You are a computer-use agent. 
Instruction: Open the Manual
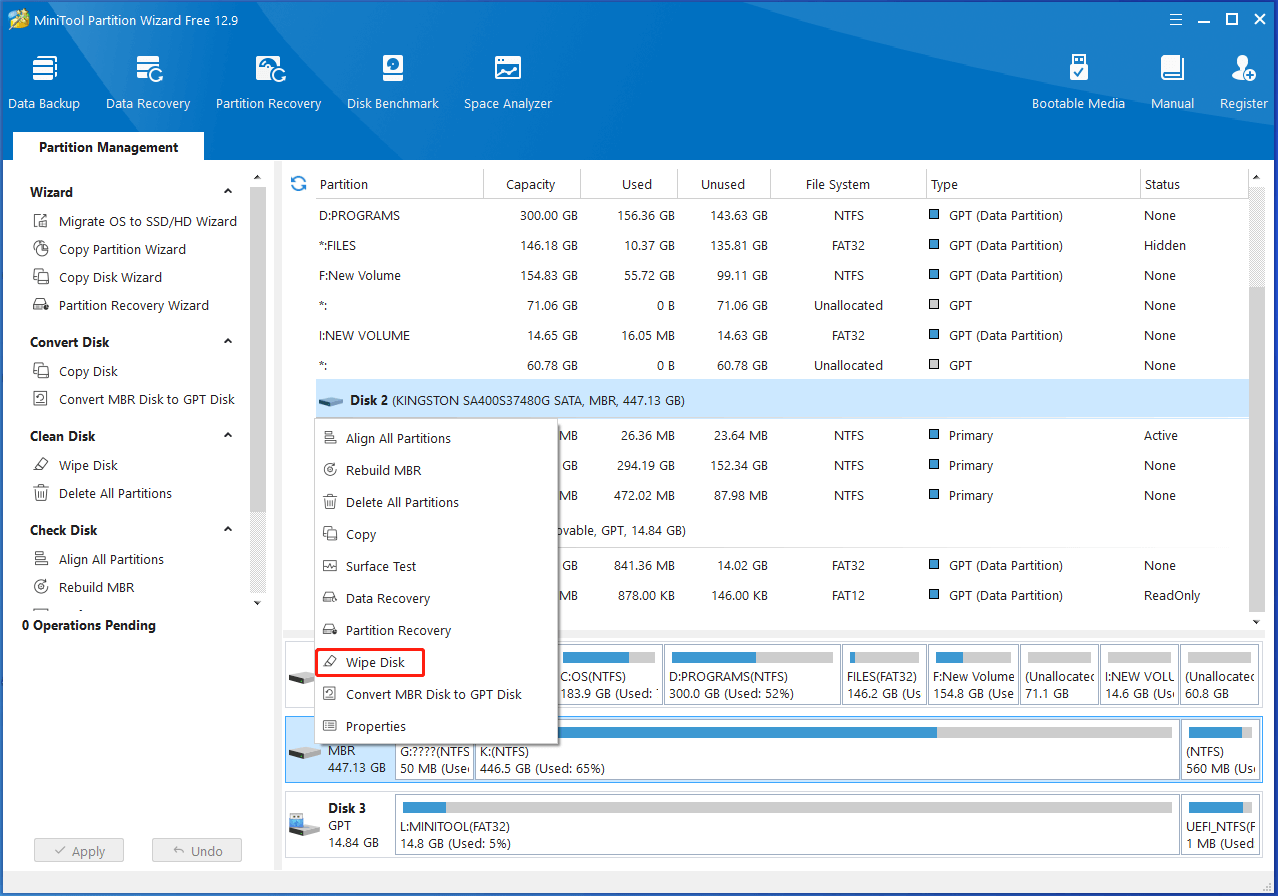[1171, 80]
